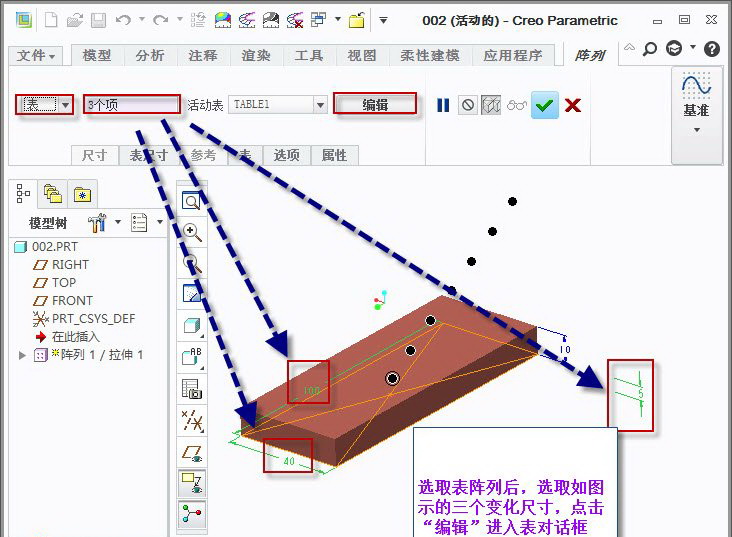Viewport: 732px width, 537px height.
Task: Open quick access toolbar customize arrow
Action: 383,20
